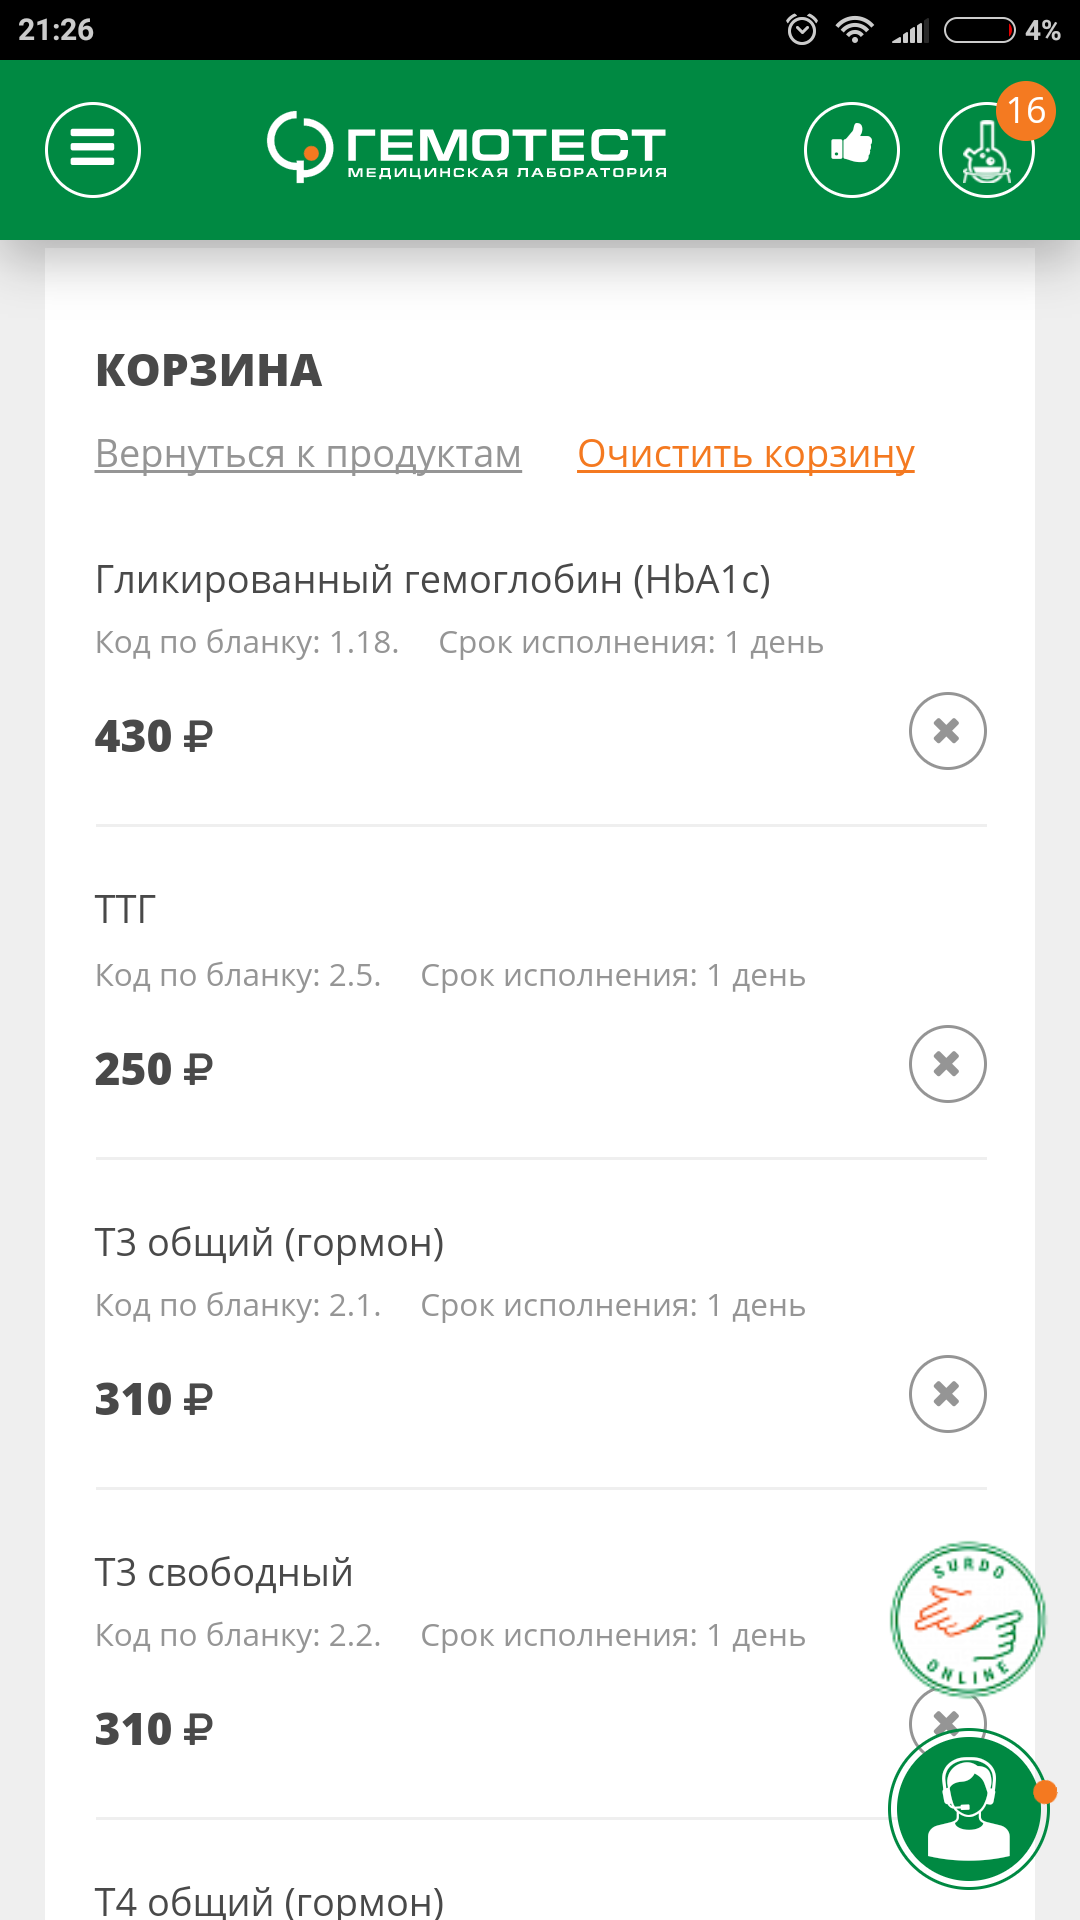Tap the thumbs-up icon in header
The width and height of the screenshot is (1080, 1920).
851,150
